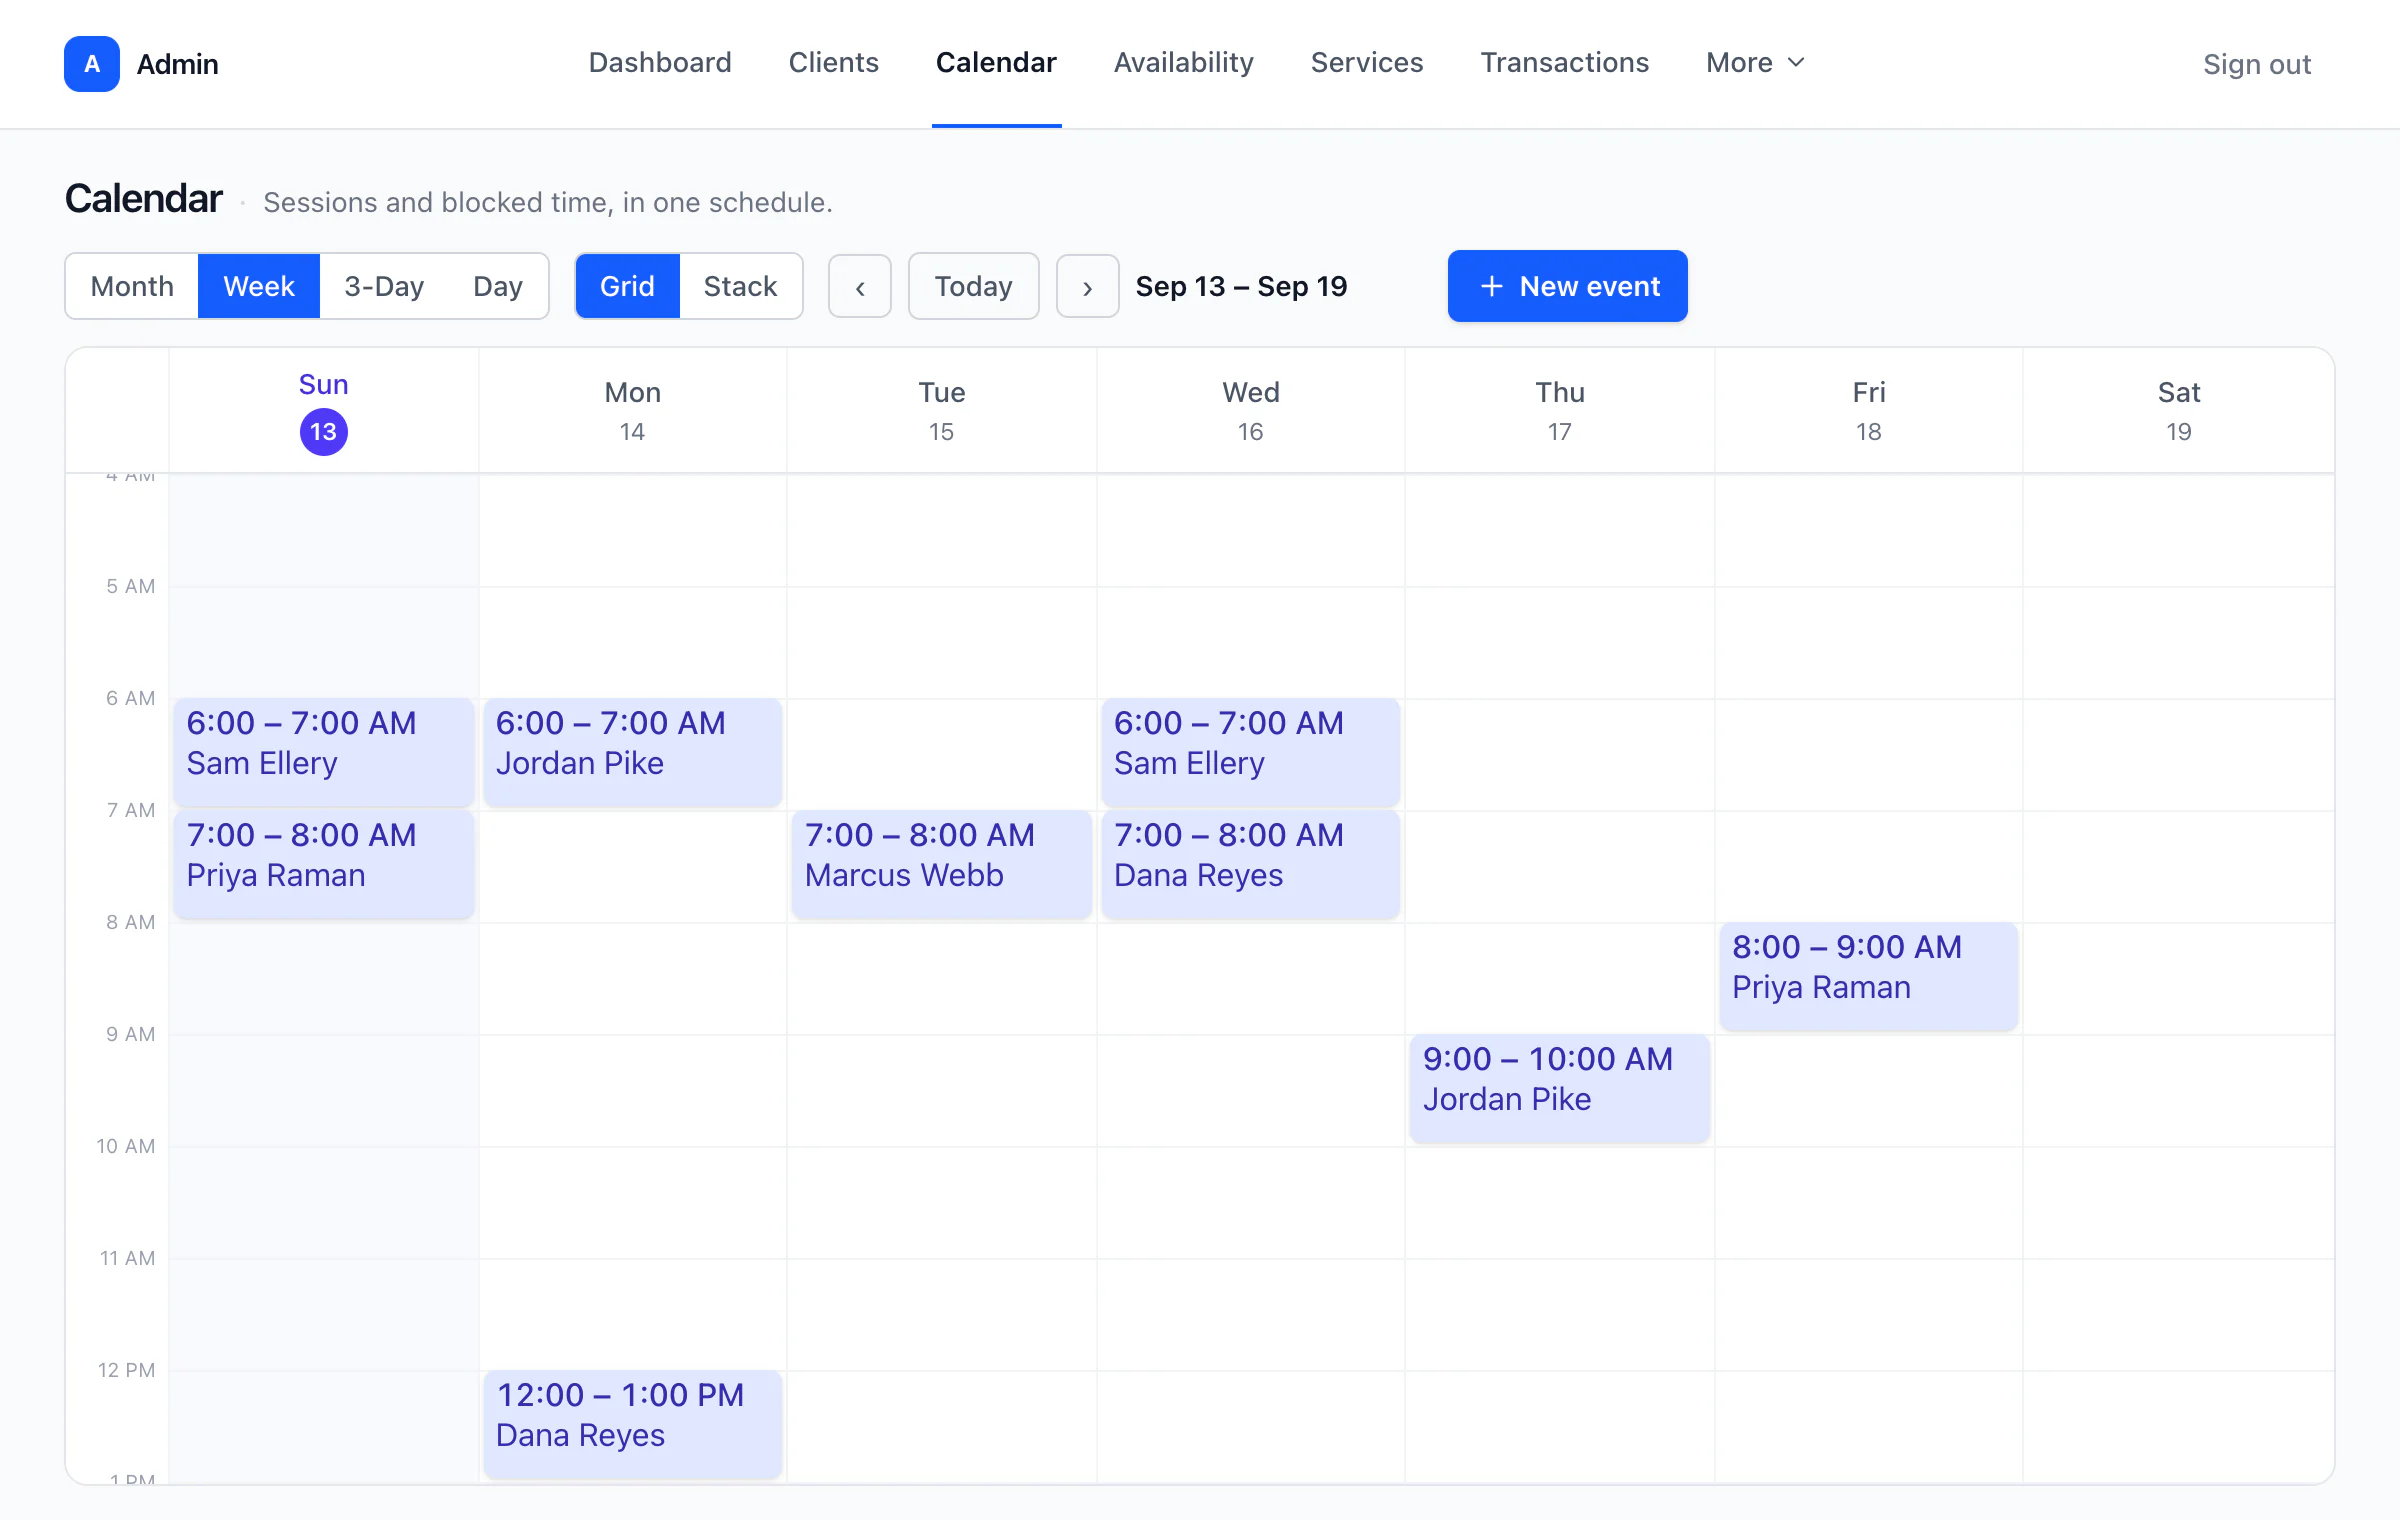Sign out of the admin account
Screen dimensions: 2400x1520
(2257, 64)
